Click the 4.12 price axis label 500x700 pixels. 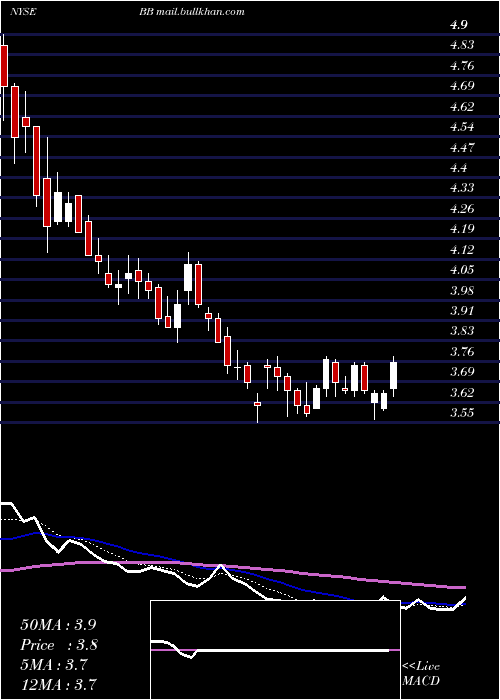[462, 249]
